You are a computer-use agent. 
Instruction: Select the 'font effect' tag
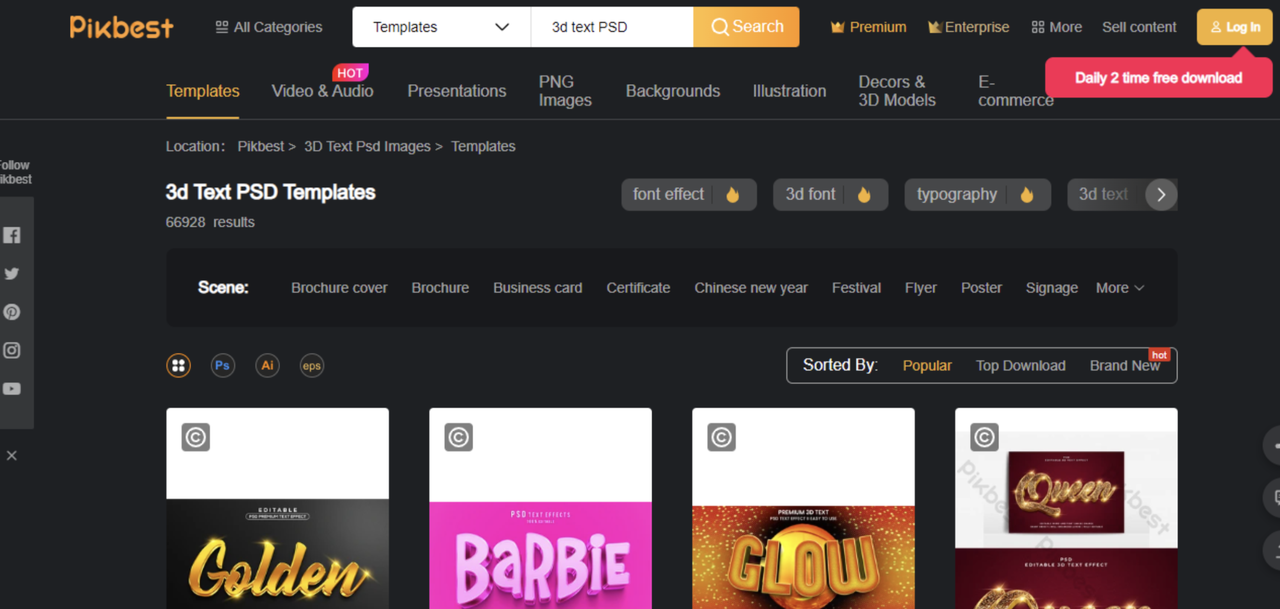[689, 195]
